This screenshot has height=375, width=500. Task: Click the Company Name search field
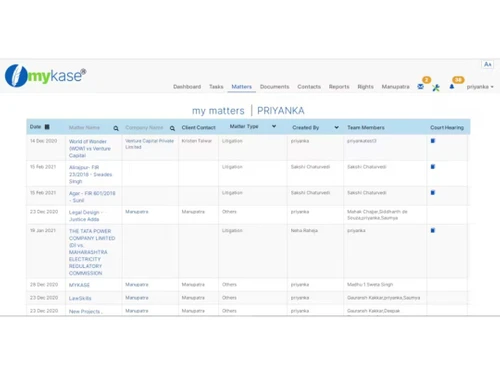146,128
